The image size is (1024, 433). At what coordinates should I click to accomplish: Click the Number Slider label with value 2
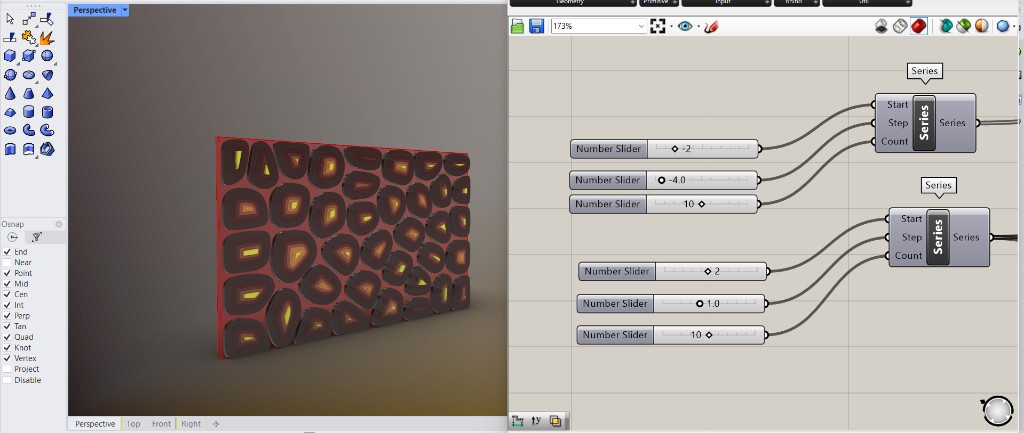(616, 272)
